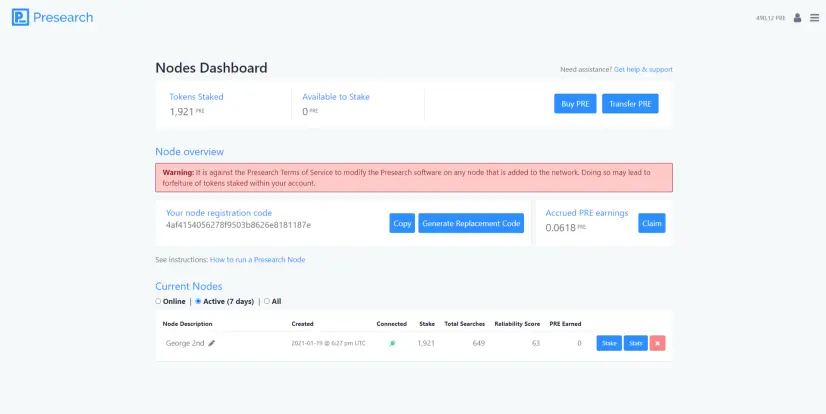Select the Active (7 days) filter
The height and width of the screenshot is (414, 826).
198,301
